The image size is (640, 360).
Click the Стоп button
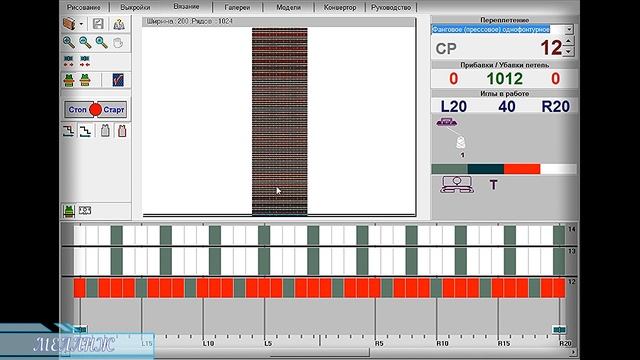[77, 110]
